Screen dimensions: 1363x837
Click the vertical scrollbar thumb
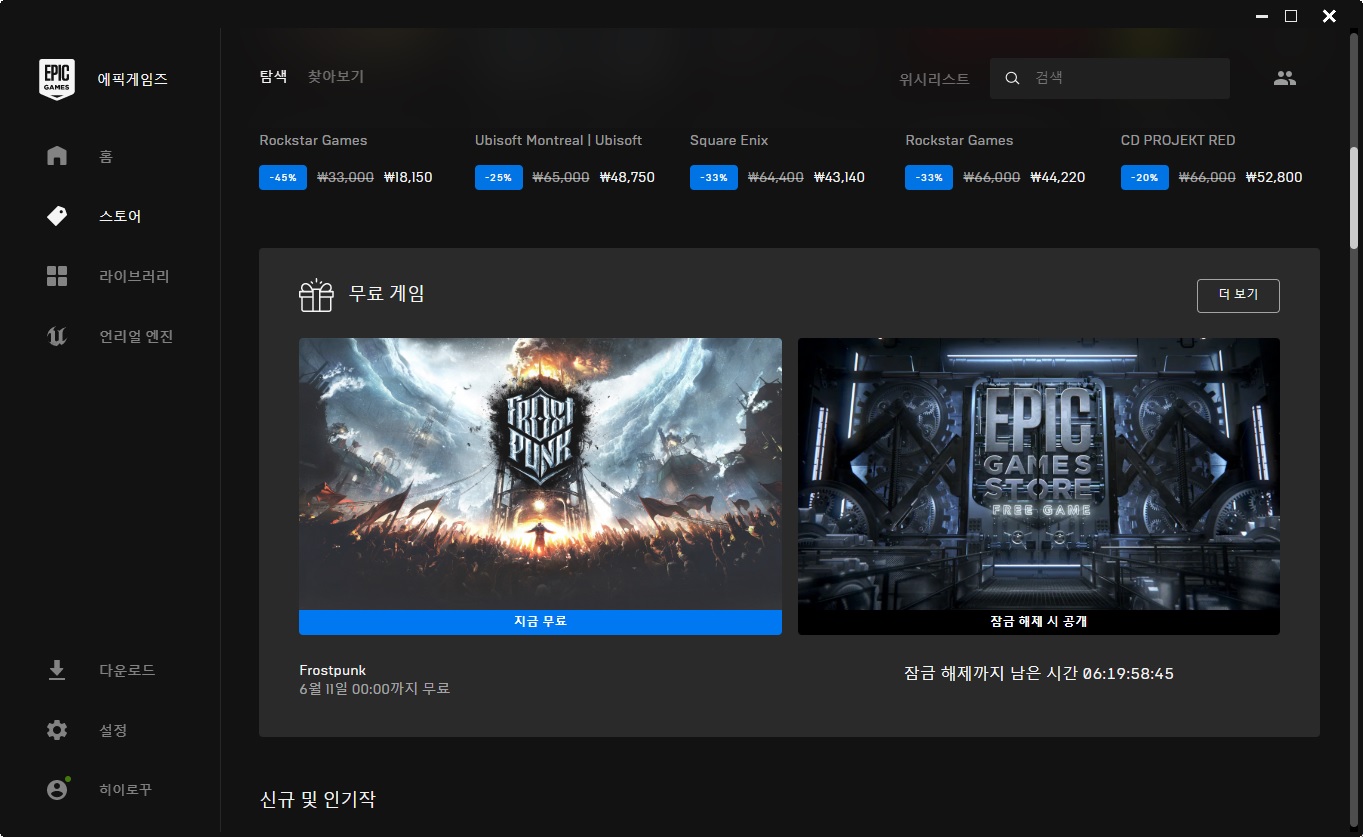point(1354,197)
